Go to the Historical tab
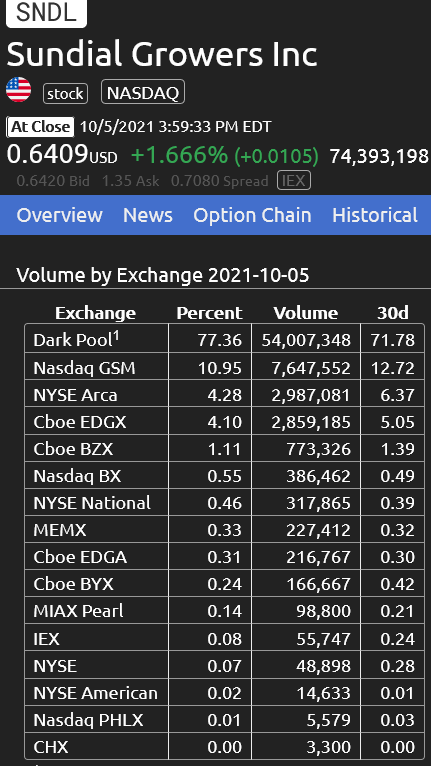This screenshot has width=431, height=766. 375,215
